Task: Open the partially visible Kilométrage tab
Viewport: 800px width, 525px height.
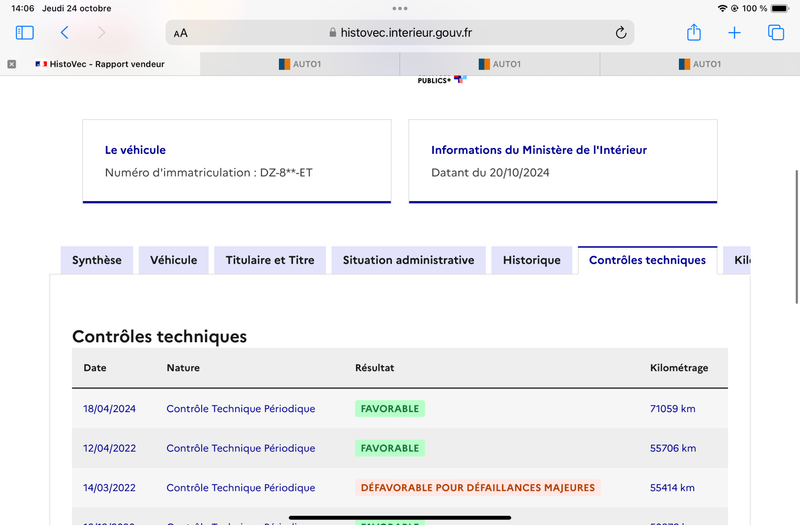Action: point(737,260)
